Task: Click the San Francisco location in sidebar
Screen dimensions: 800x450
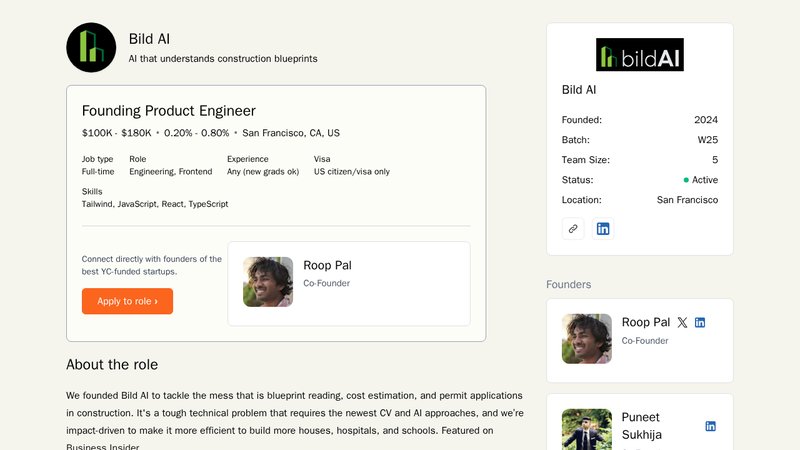Action: pyautogui.click(x=687, y=200)
